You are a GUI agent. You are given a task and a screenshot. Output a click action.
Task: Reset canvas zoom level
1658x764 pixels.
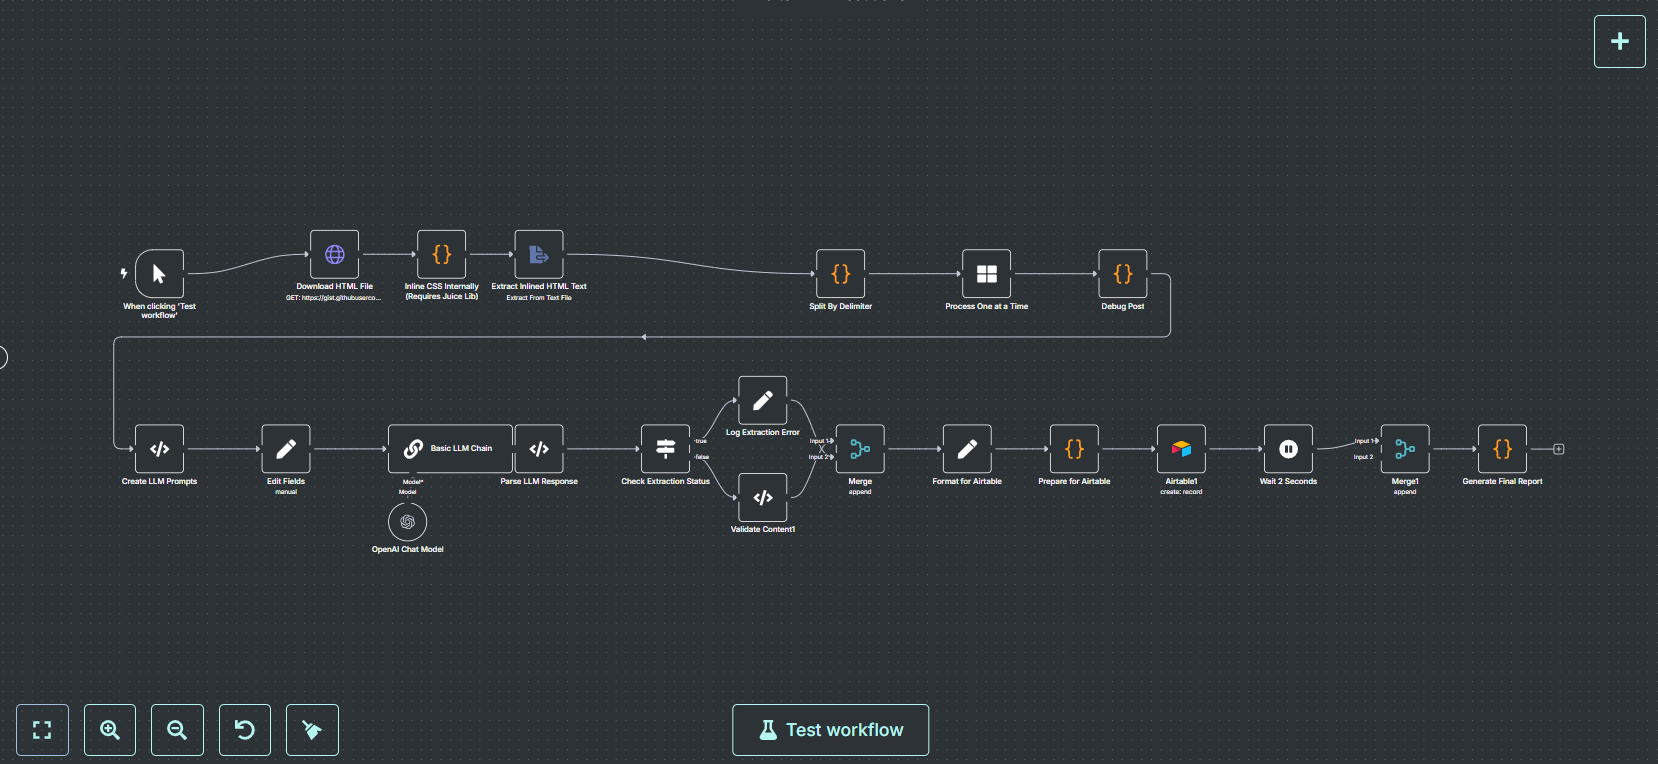pyautogui.click(x=244, y=730)
